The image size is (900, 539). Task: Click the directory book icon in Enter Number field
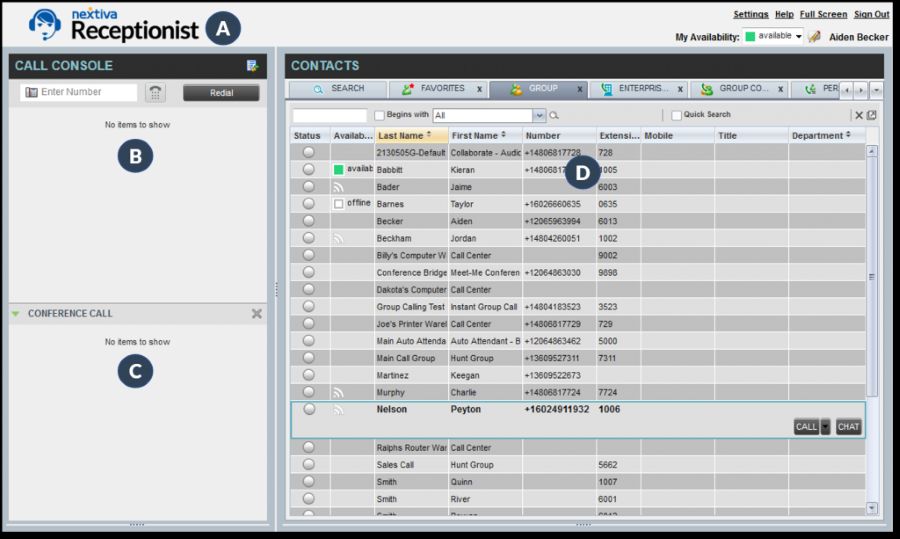pos(32,92)
